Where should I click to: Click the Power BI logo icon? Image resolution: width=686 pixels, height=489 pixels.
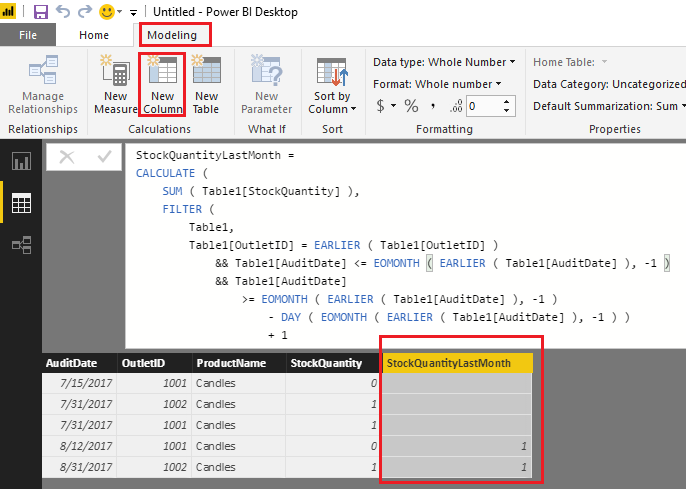pos(8,11)
